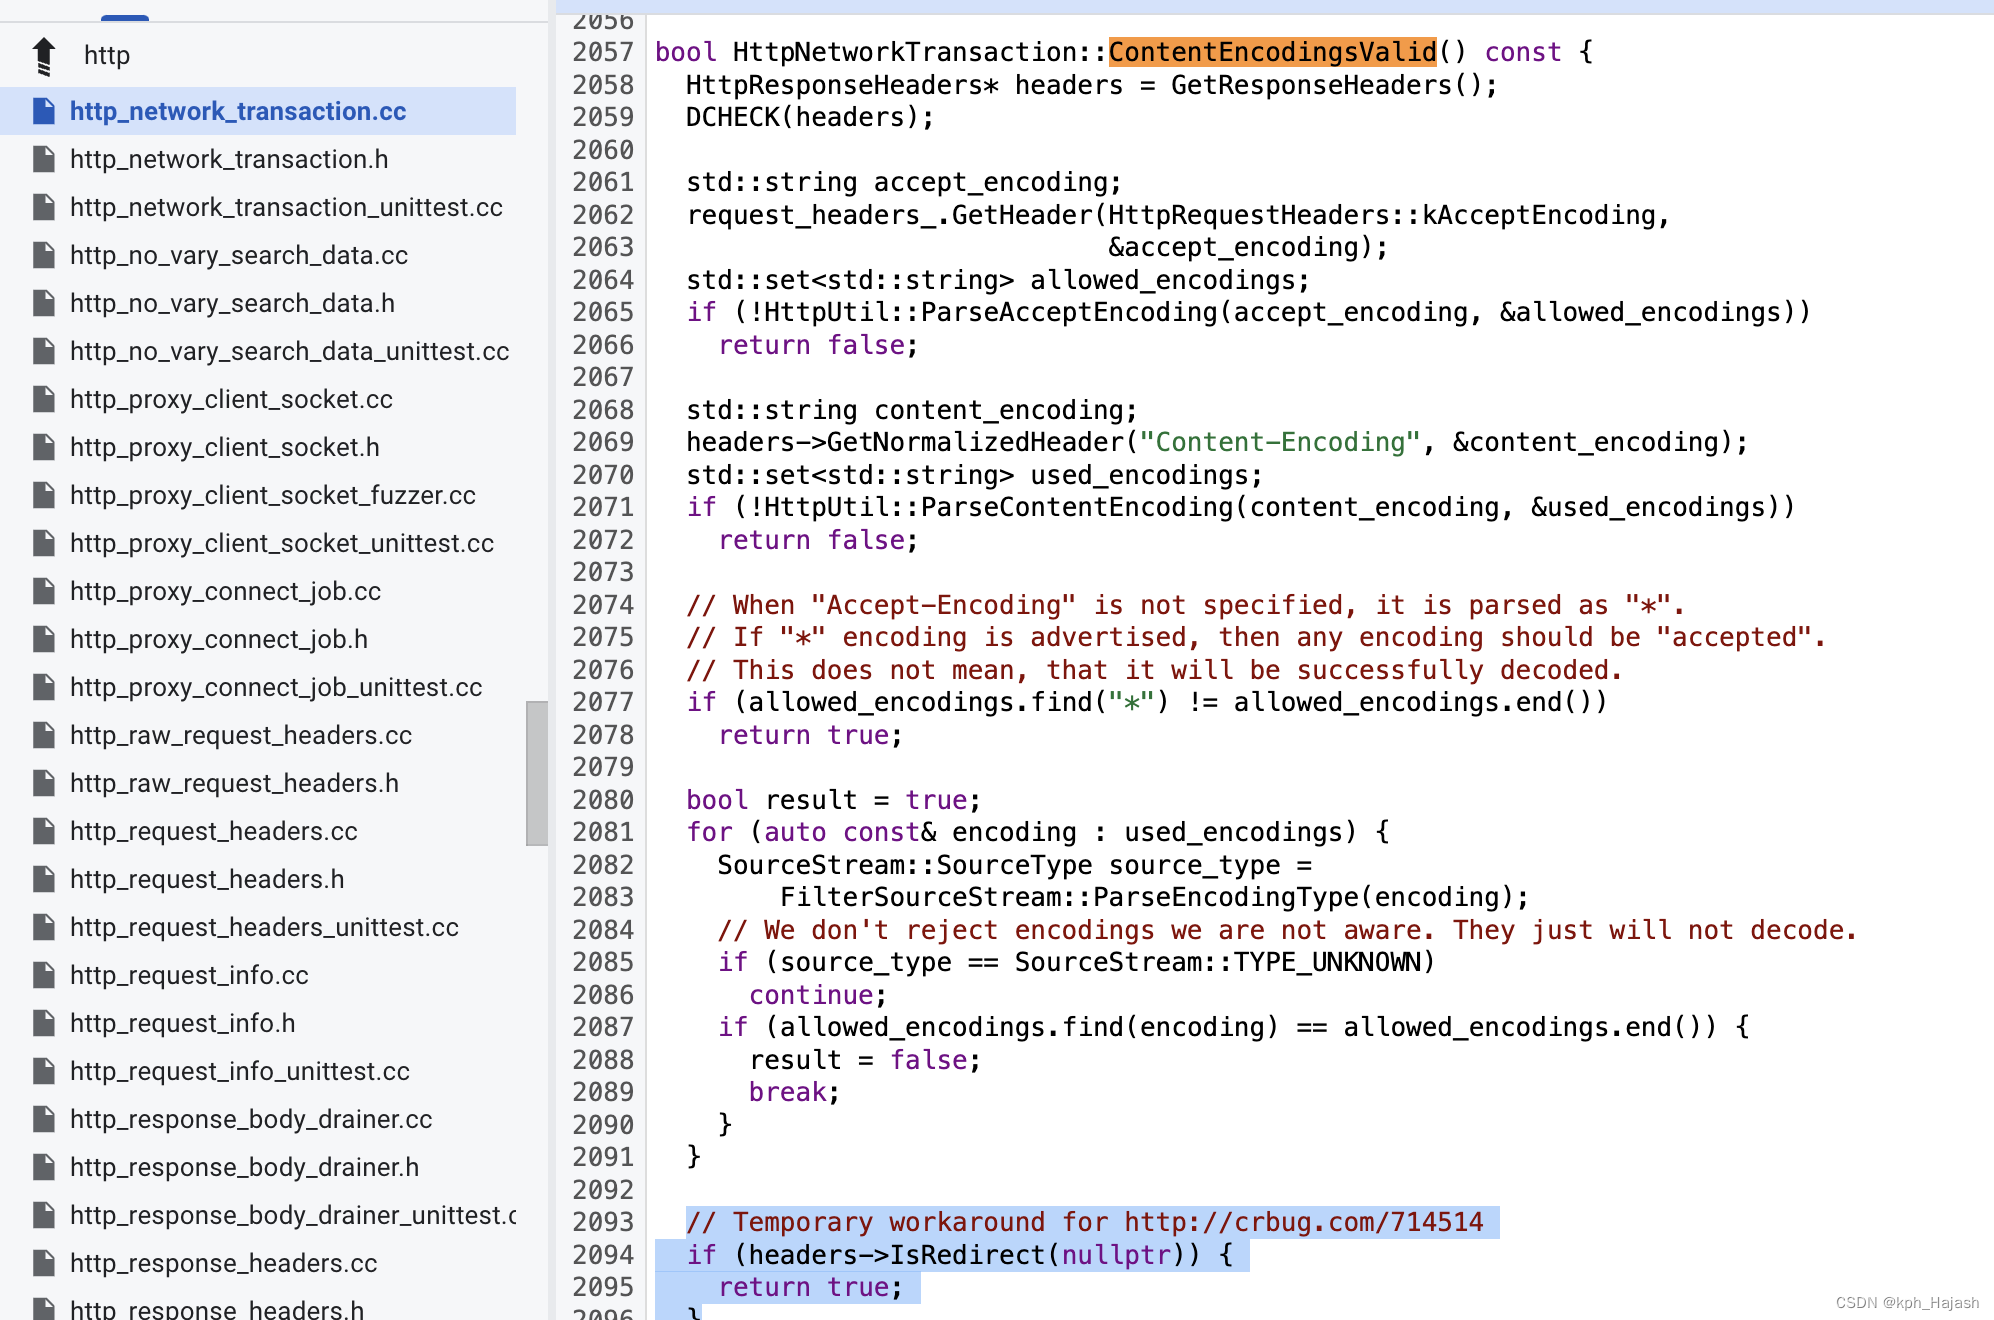The height and width of the screenshot is (1320, 1994).
Task: Click the file icon for http_no_vary_search_data_unittest.cc
Action: (44, 351)
